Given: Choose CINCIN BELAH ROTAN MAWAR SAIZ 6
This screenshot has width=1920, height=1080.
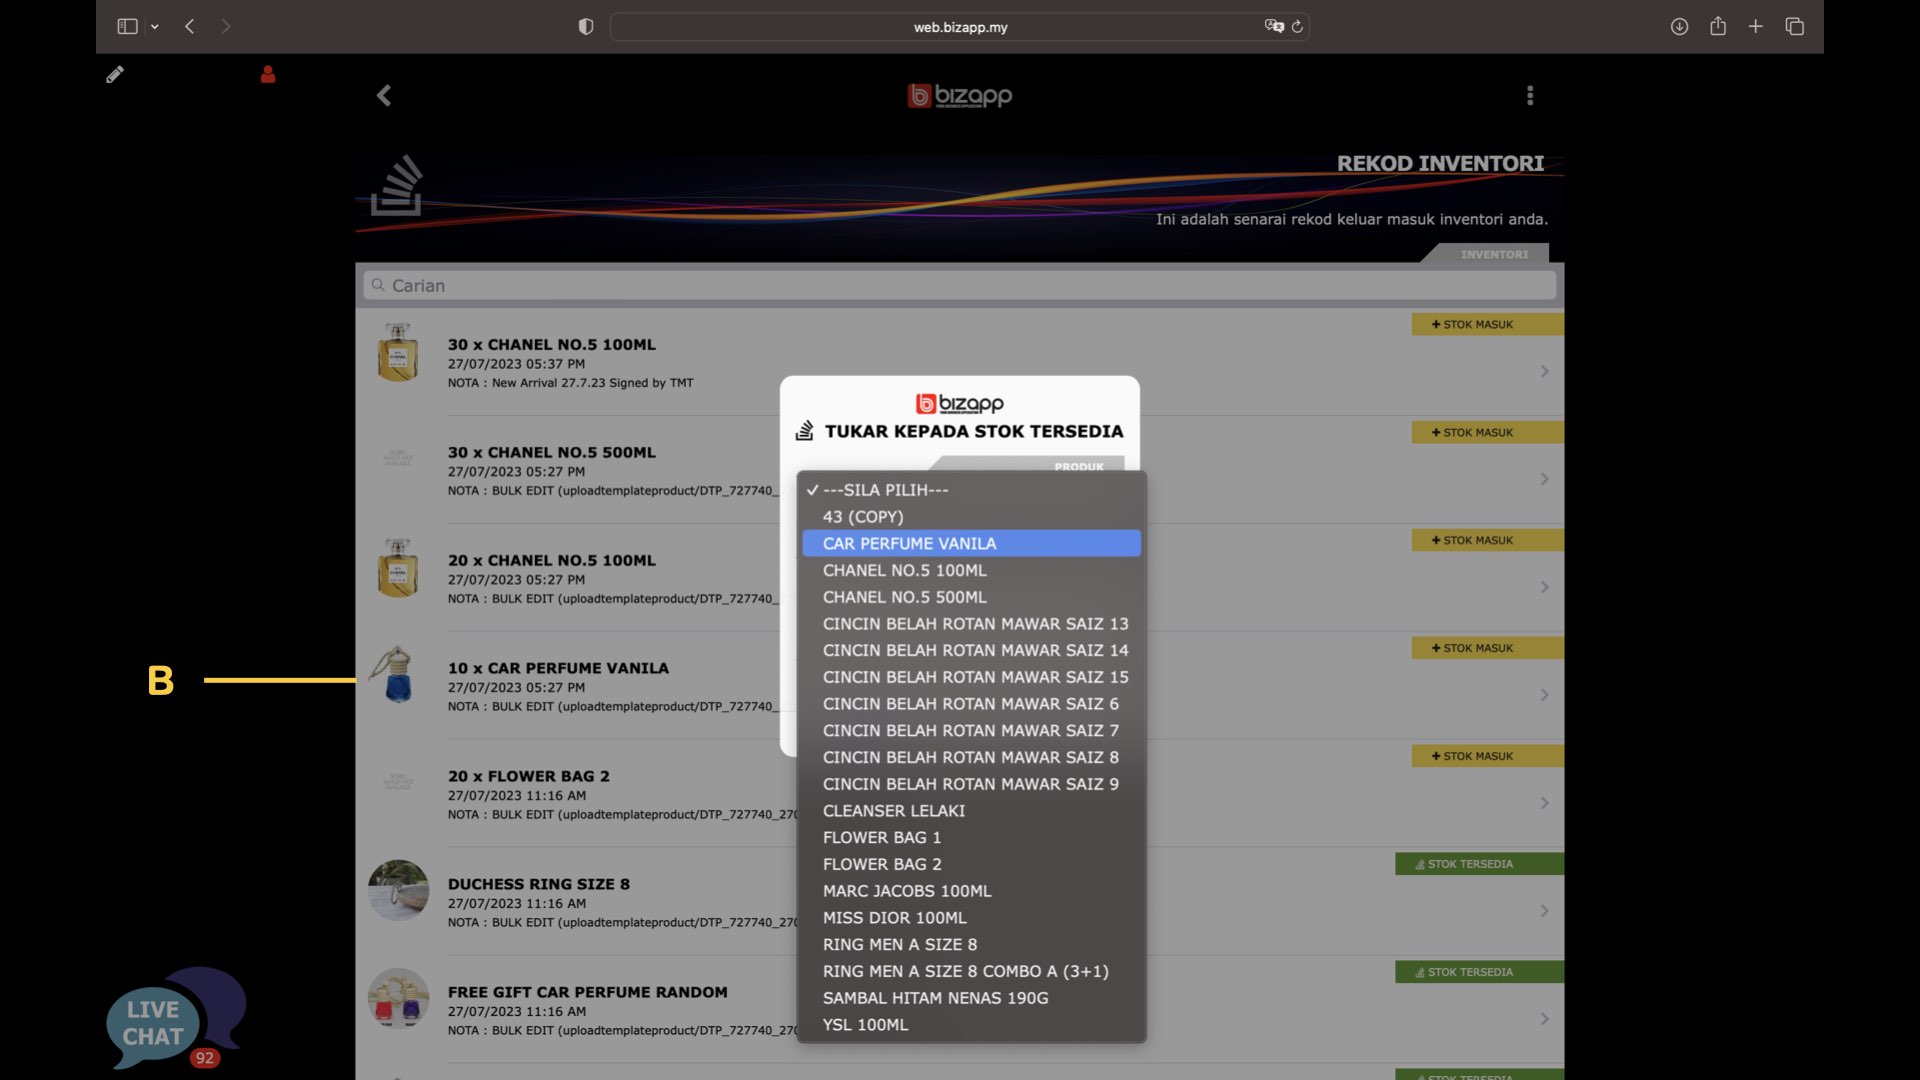Looking at the screenshot, I should (971, 704).
